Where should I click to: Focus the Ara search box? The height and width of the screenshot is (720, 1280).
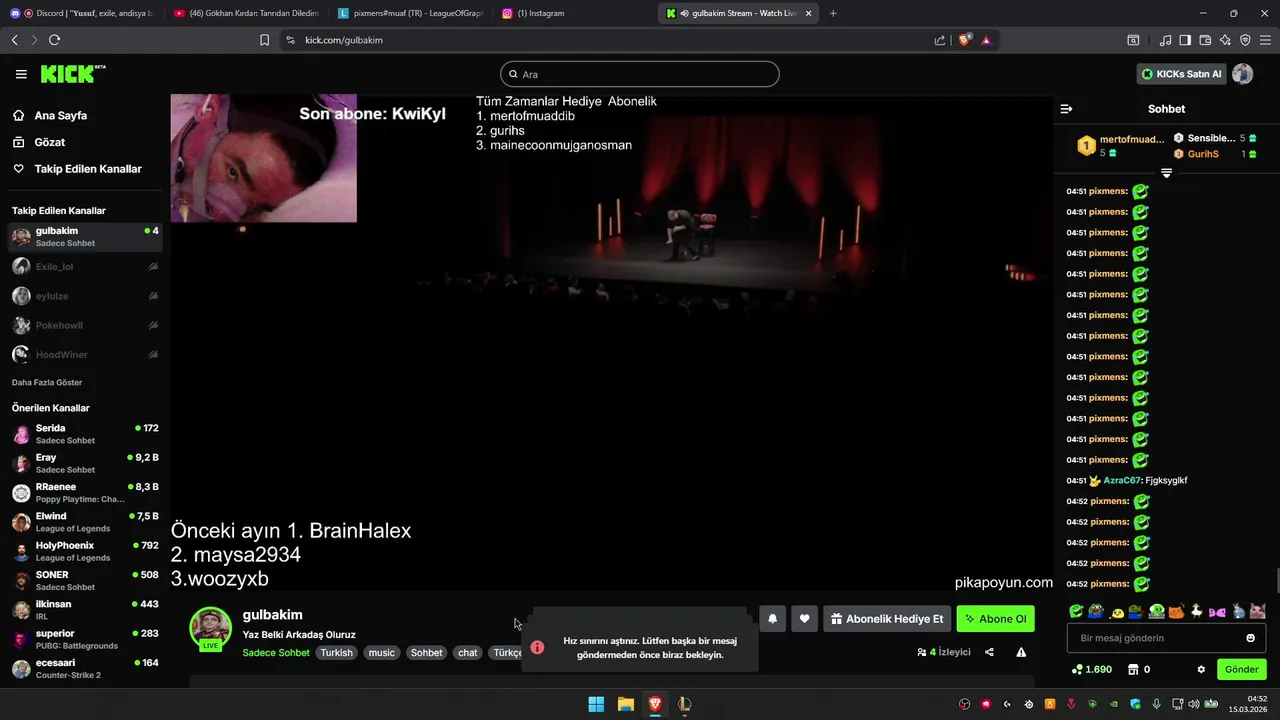click(640, 74)
